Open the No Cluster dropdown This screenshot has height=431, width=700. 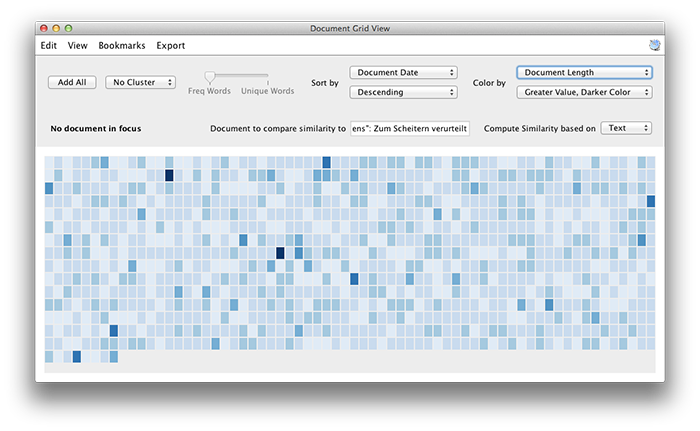pyautogui.click(x=140, y=82)
